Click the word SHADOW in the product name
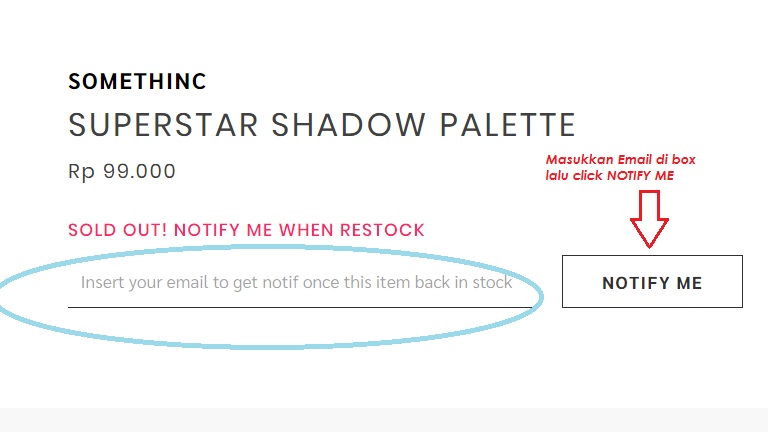This screenshot has height=432, width=768. click(x=348, y=124)
